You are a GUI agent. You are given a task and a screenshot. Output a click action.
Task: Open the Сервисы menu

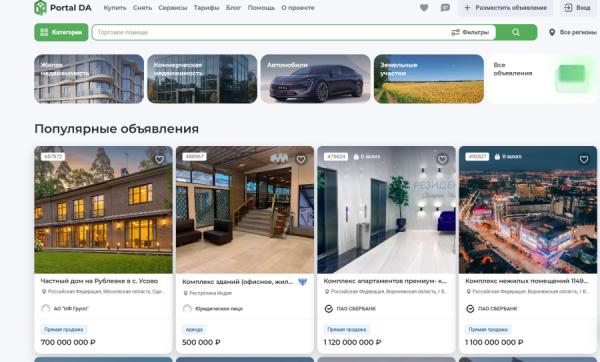pyautogui.click(x=173, y=8)
